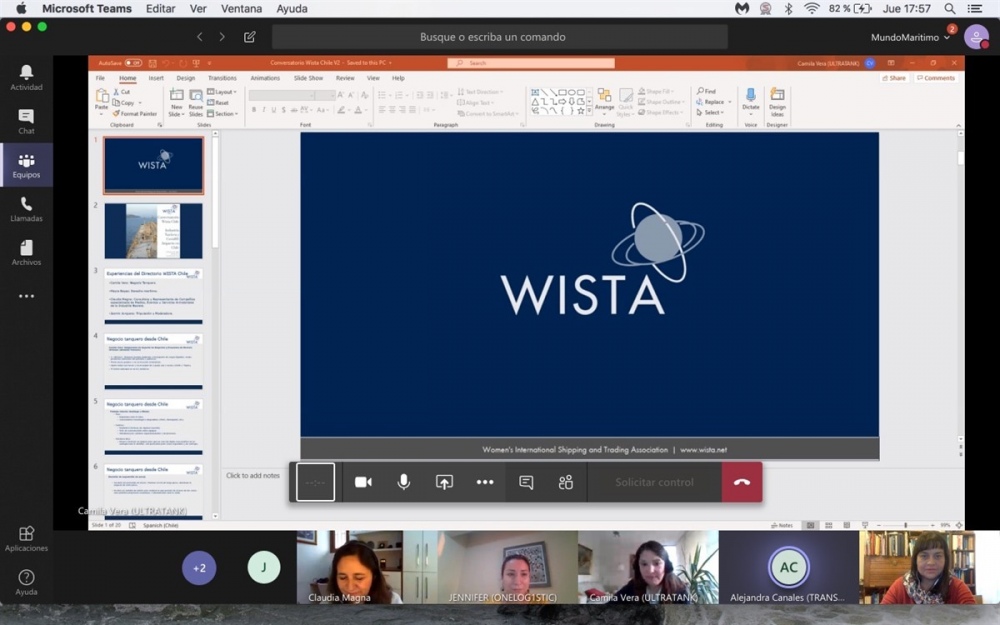Open Bluetooth status in menu bar
This screenshot has width=1000, height=625.
(x=788, y=8)
